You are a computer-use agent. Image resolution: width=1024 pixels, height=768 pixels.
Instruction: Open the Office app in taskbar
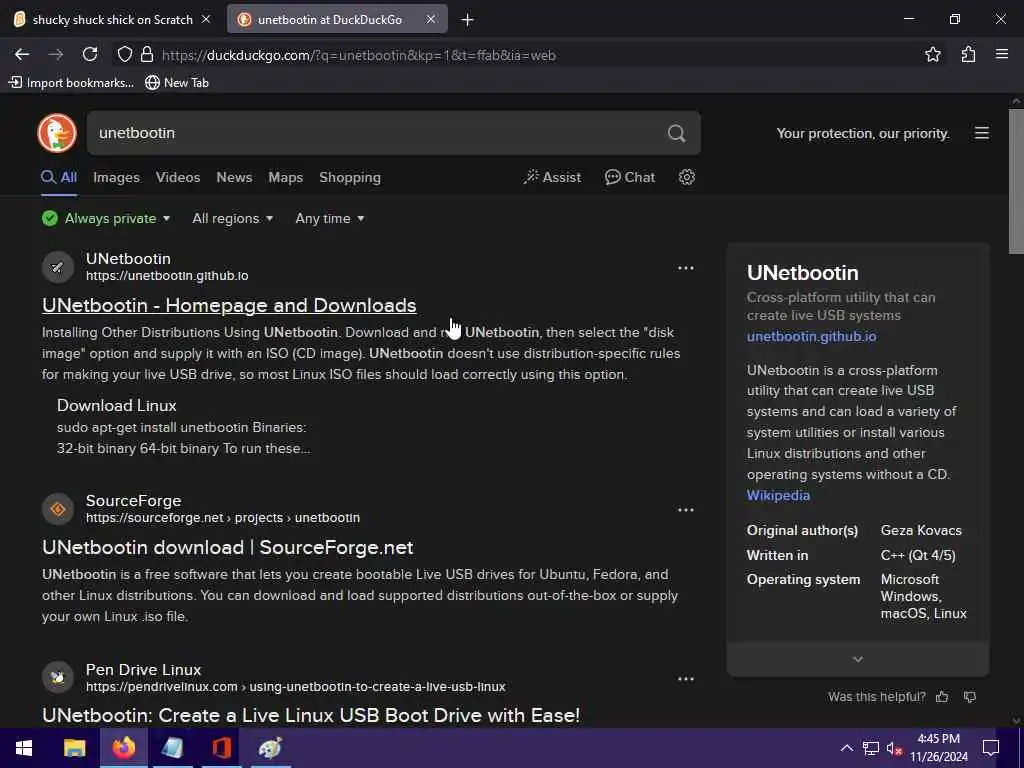221,748
